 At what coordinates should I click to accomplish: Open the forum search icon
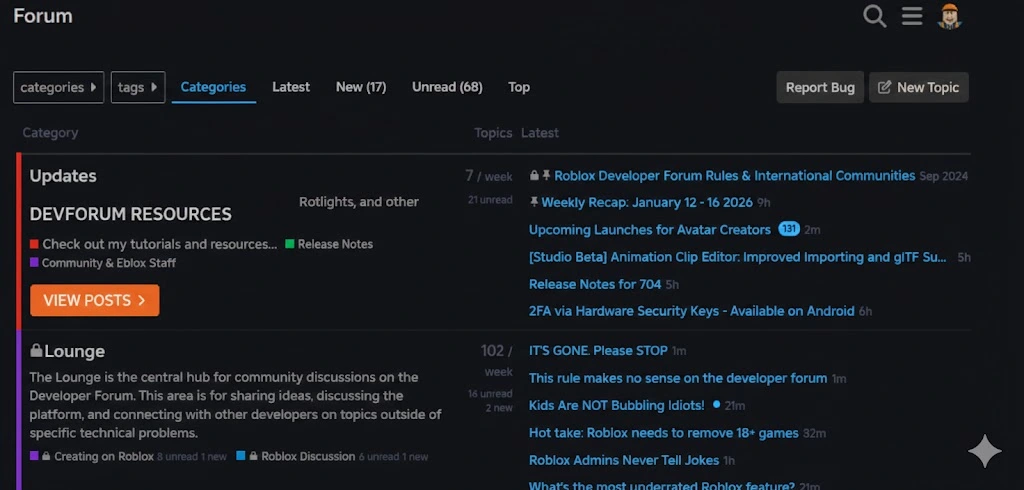(x=874, y=16)
